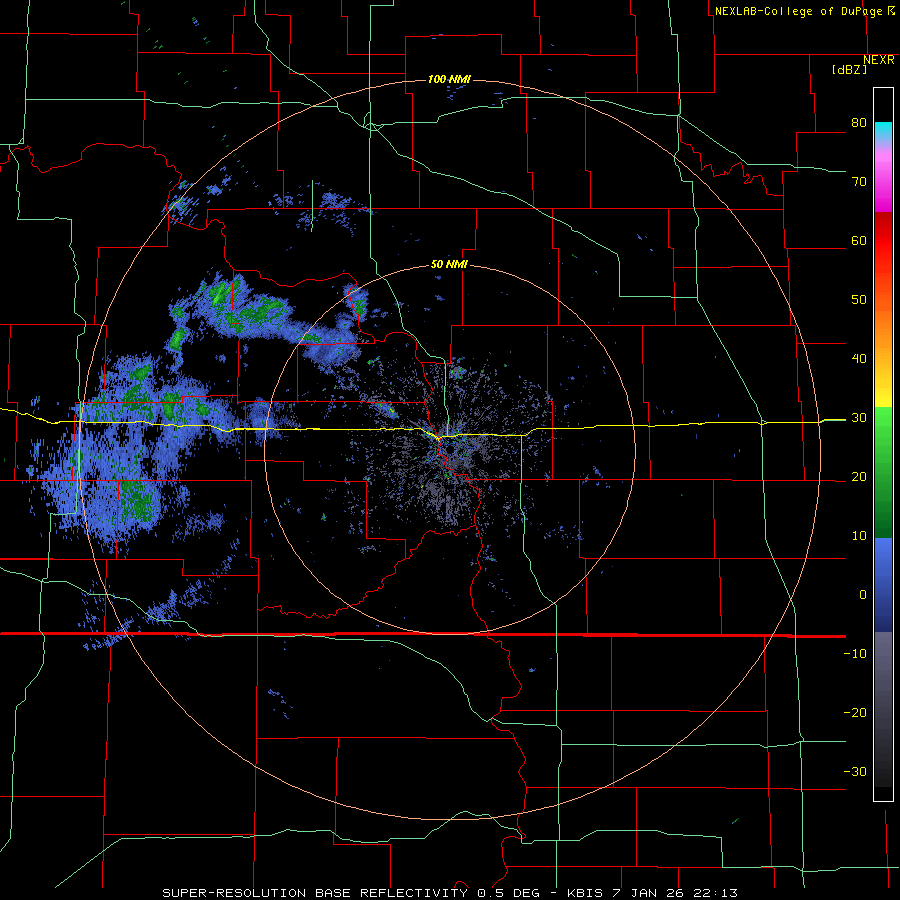This screenshot has width=900, height=900.
Task: Click the 60 value on the dBZ scale
Action: click(859, 240)
